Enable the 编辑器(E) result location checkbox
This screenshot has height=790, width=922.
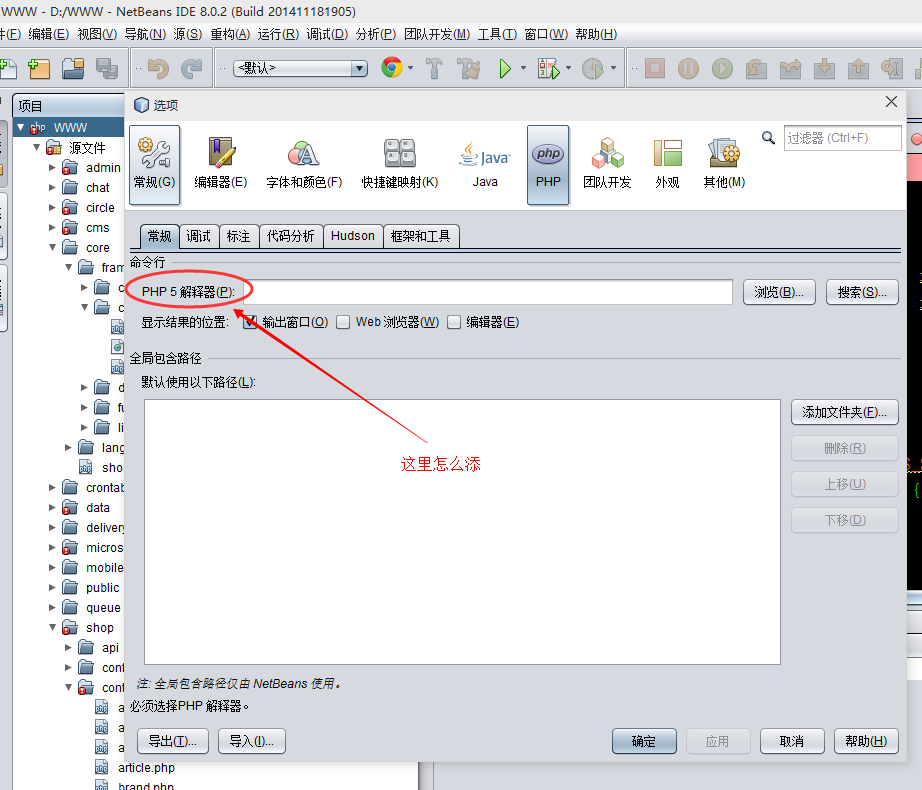click(453, 322)
